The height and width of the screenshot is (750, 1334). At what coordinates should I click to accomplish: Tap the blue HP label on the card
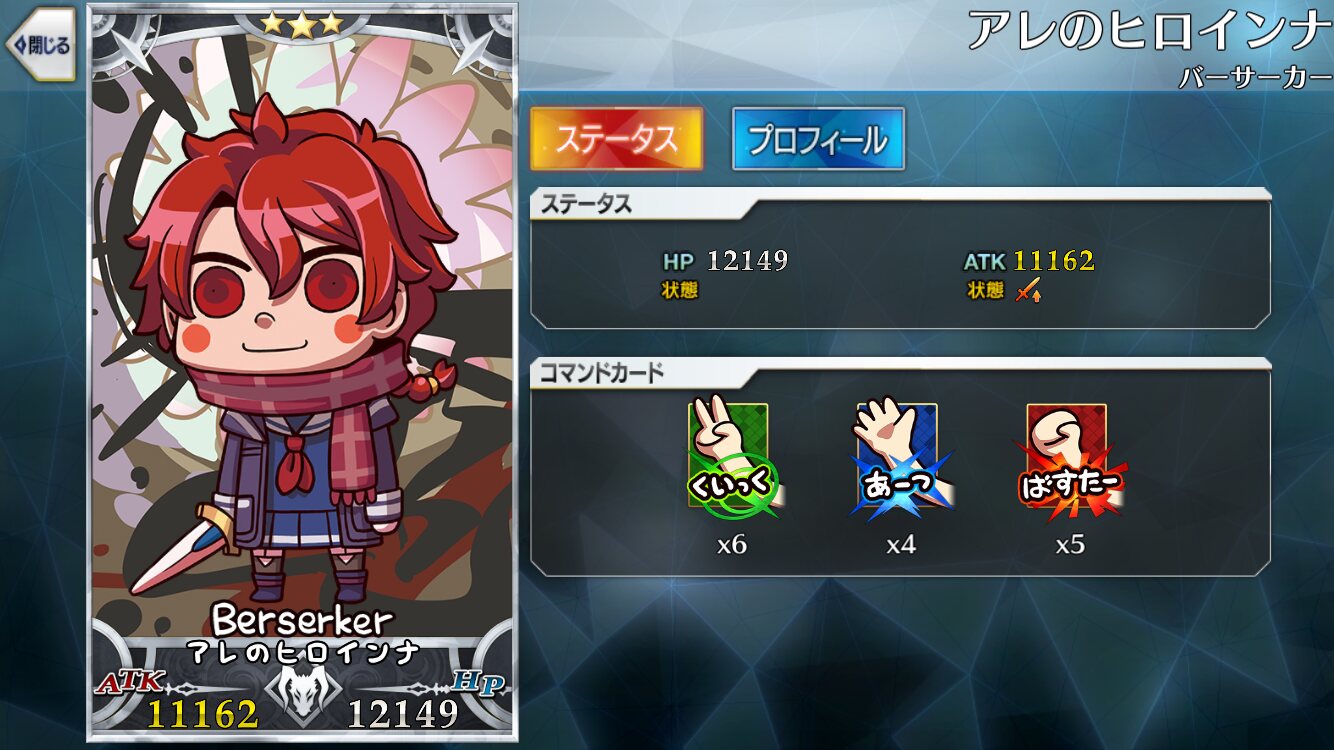point(478,683)
